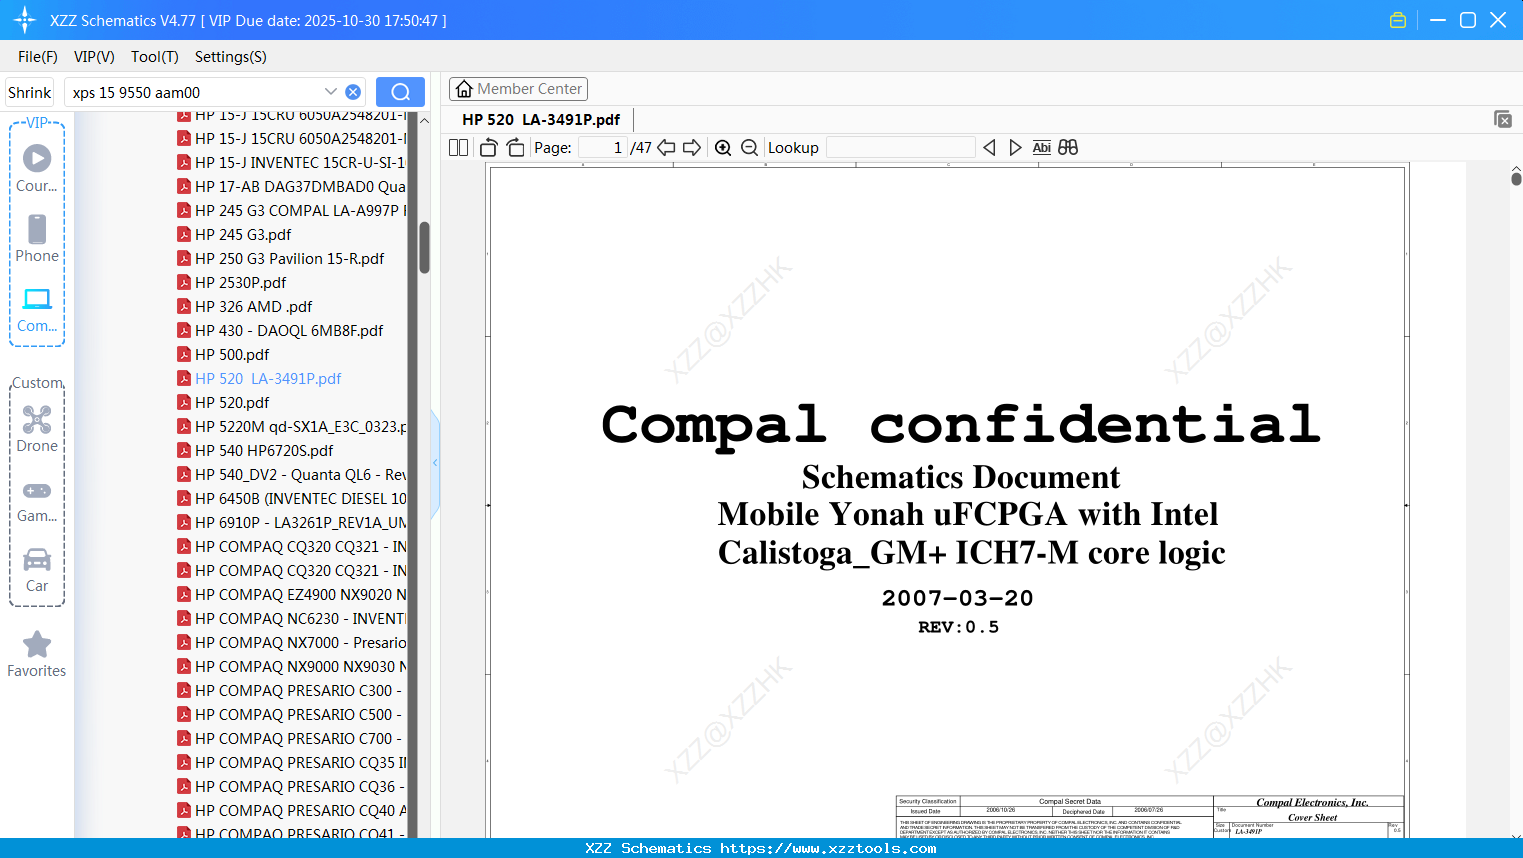Screen dimensions: 1523x858
Task: Open HP 5220M qd-SX1A_E3C_0323 file
Action: point(291,426)
